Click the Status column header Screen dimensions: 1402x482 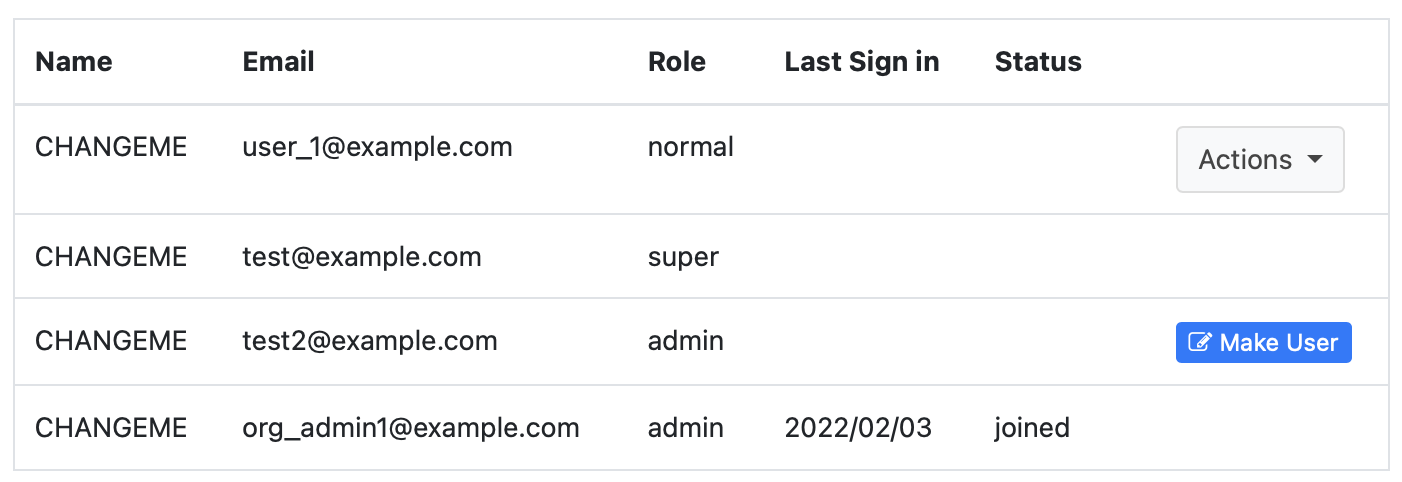[1038, 62]
